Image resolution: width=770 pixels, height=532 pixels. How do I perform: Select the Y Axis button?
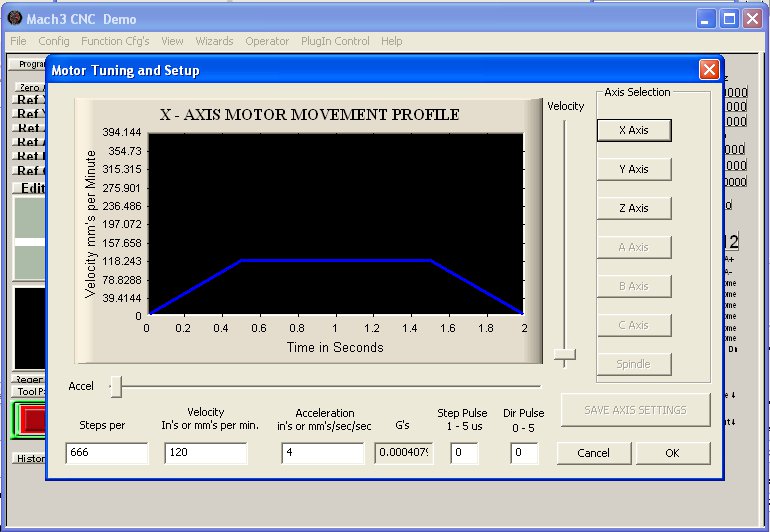(x=633, y=169)
